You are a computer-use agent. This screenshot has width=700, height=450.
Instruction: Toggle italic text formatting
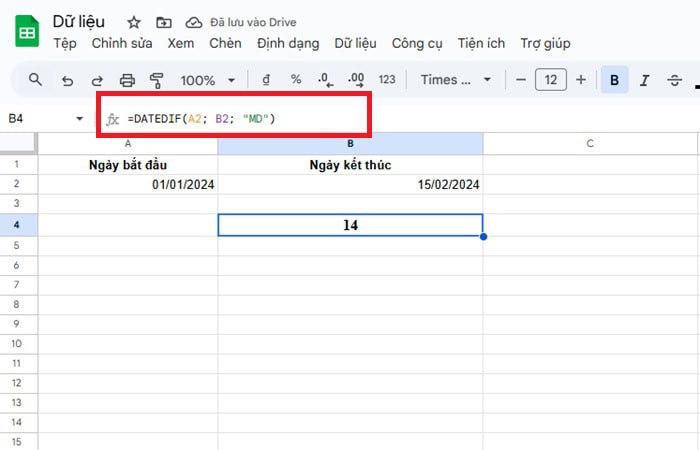point(644,80)
